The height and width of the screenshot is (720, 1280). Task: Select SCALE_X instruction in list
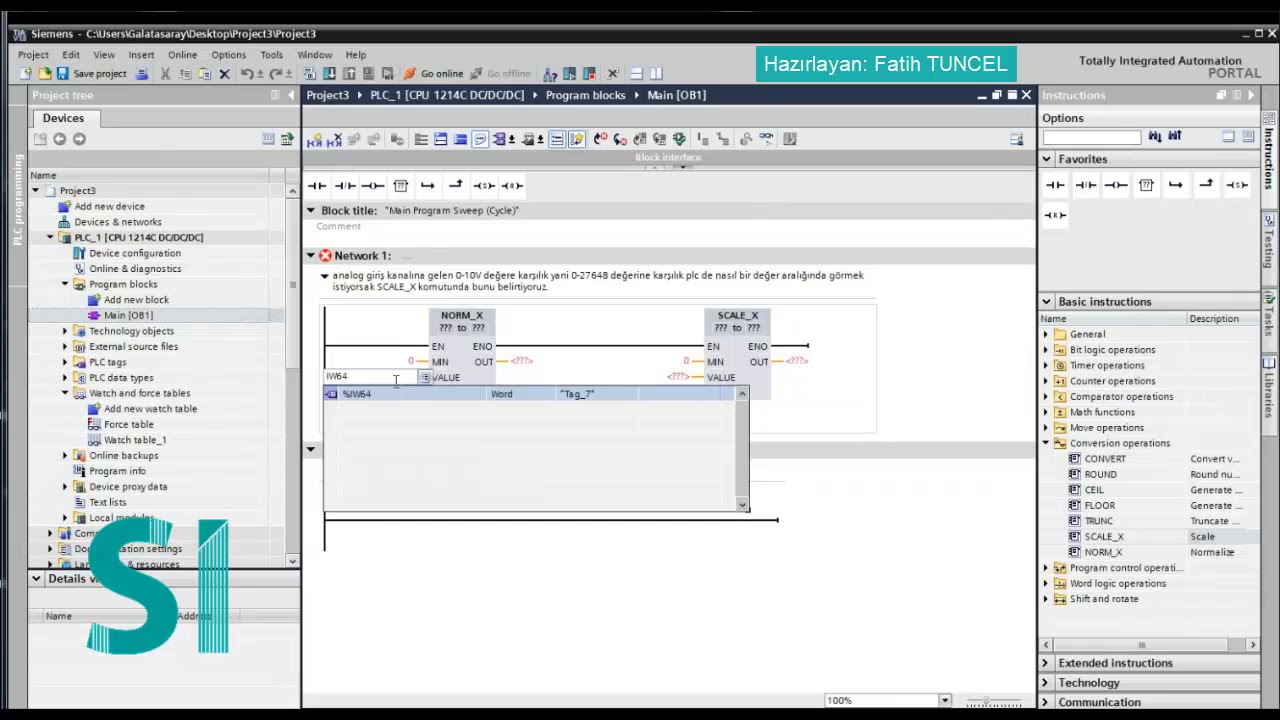[x=1104, y=537]
